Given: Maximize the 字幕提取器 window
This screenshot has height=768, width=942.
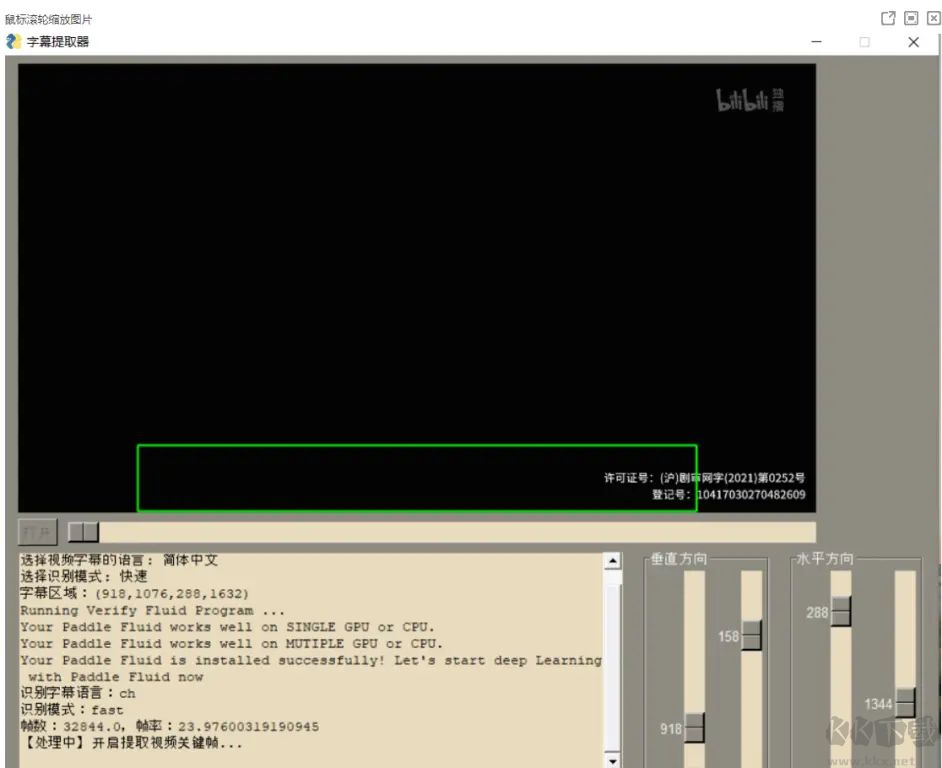Looking at the screenshot, I should [x=865, y=42].
